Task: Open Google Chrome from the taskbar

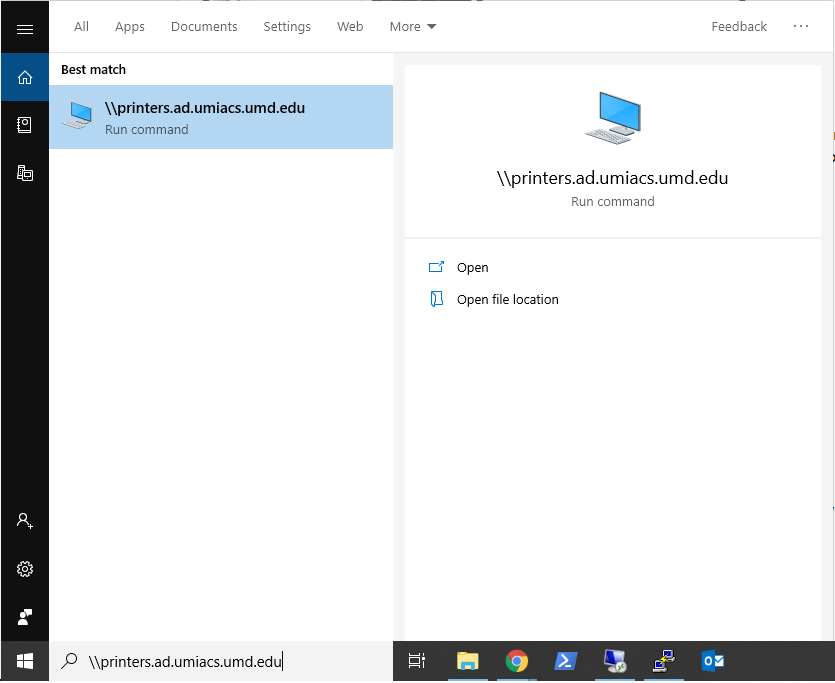Action: click(x=516, y=661)
